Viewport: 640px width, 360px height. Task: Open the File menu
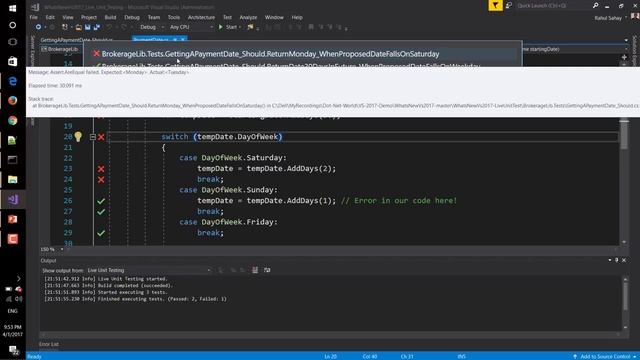[x=33, y=18]
